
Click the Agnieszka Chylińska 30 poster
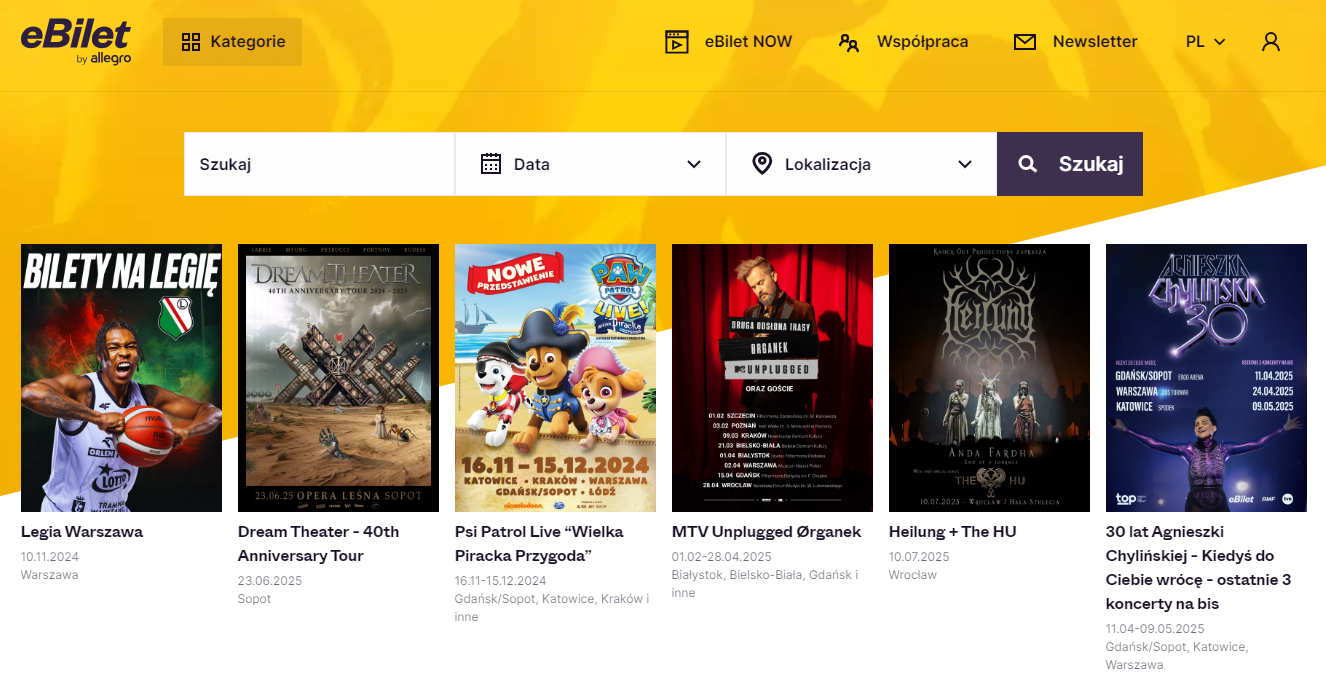1206,378
